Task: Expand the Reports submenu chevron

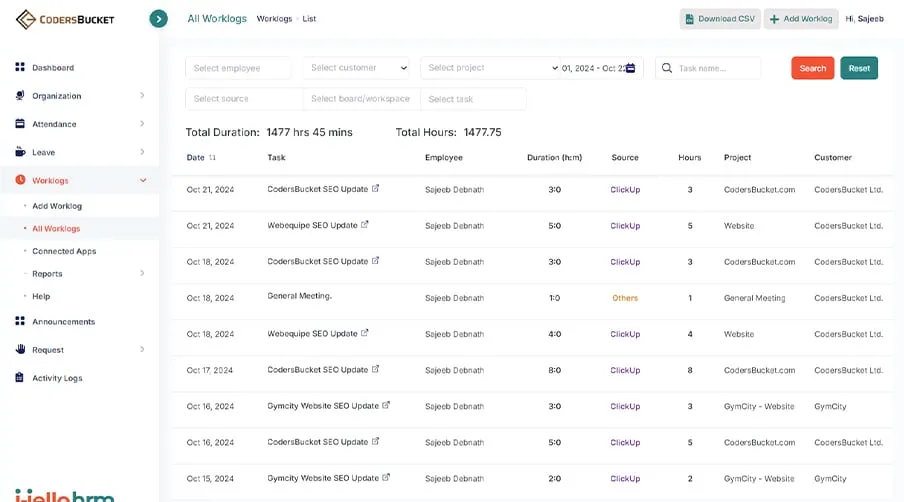Action: tap(142, 273)
